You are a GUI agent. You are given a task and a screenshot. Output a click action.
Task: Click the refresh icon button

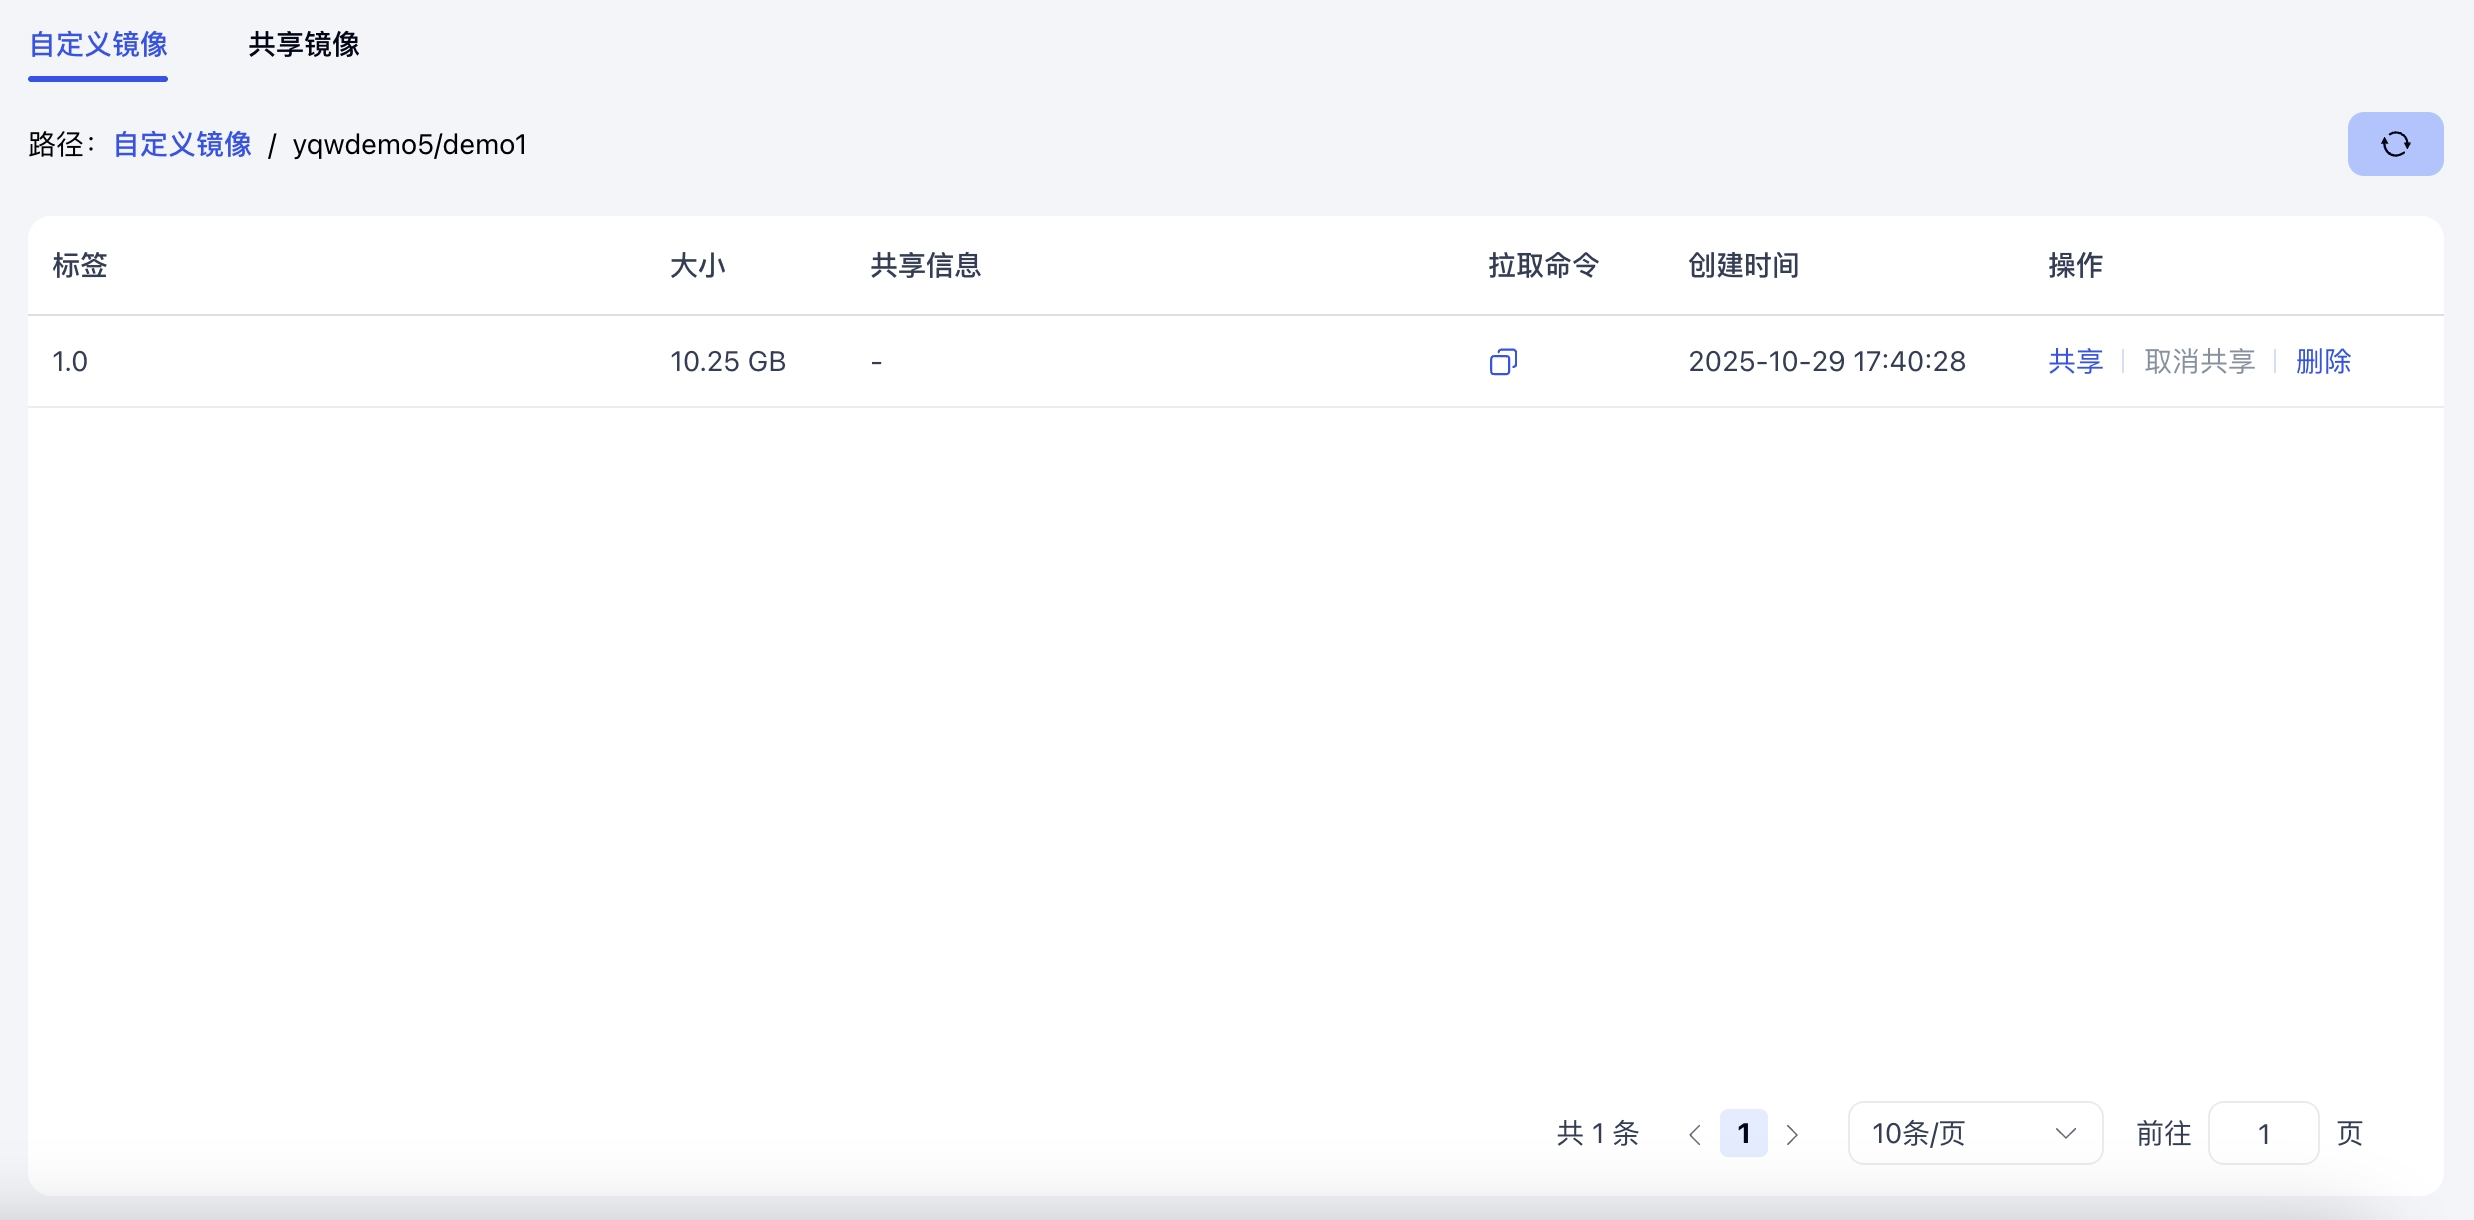pyautogui.click(x=2395, y=144)
